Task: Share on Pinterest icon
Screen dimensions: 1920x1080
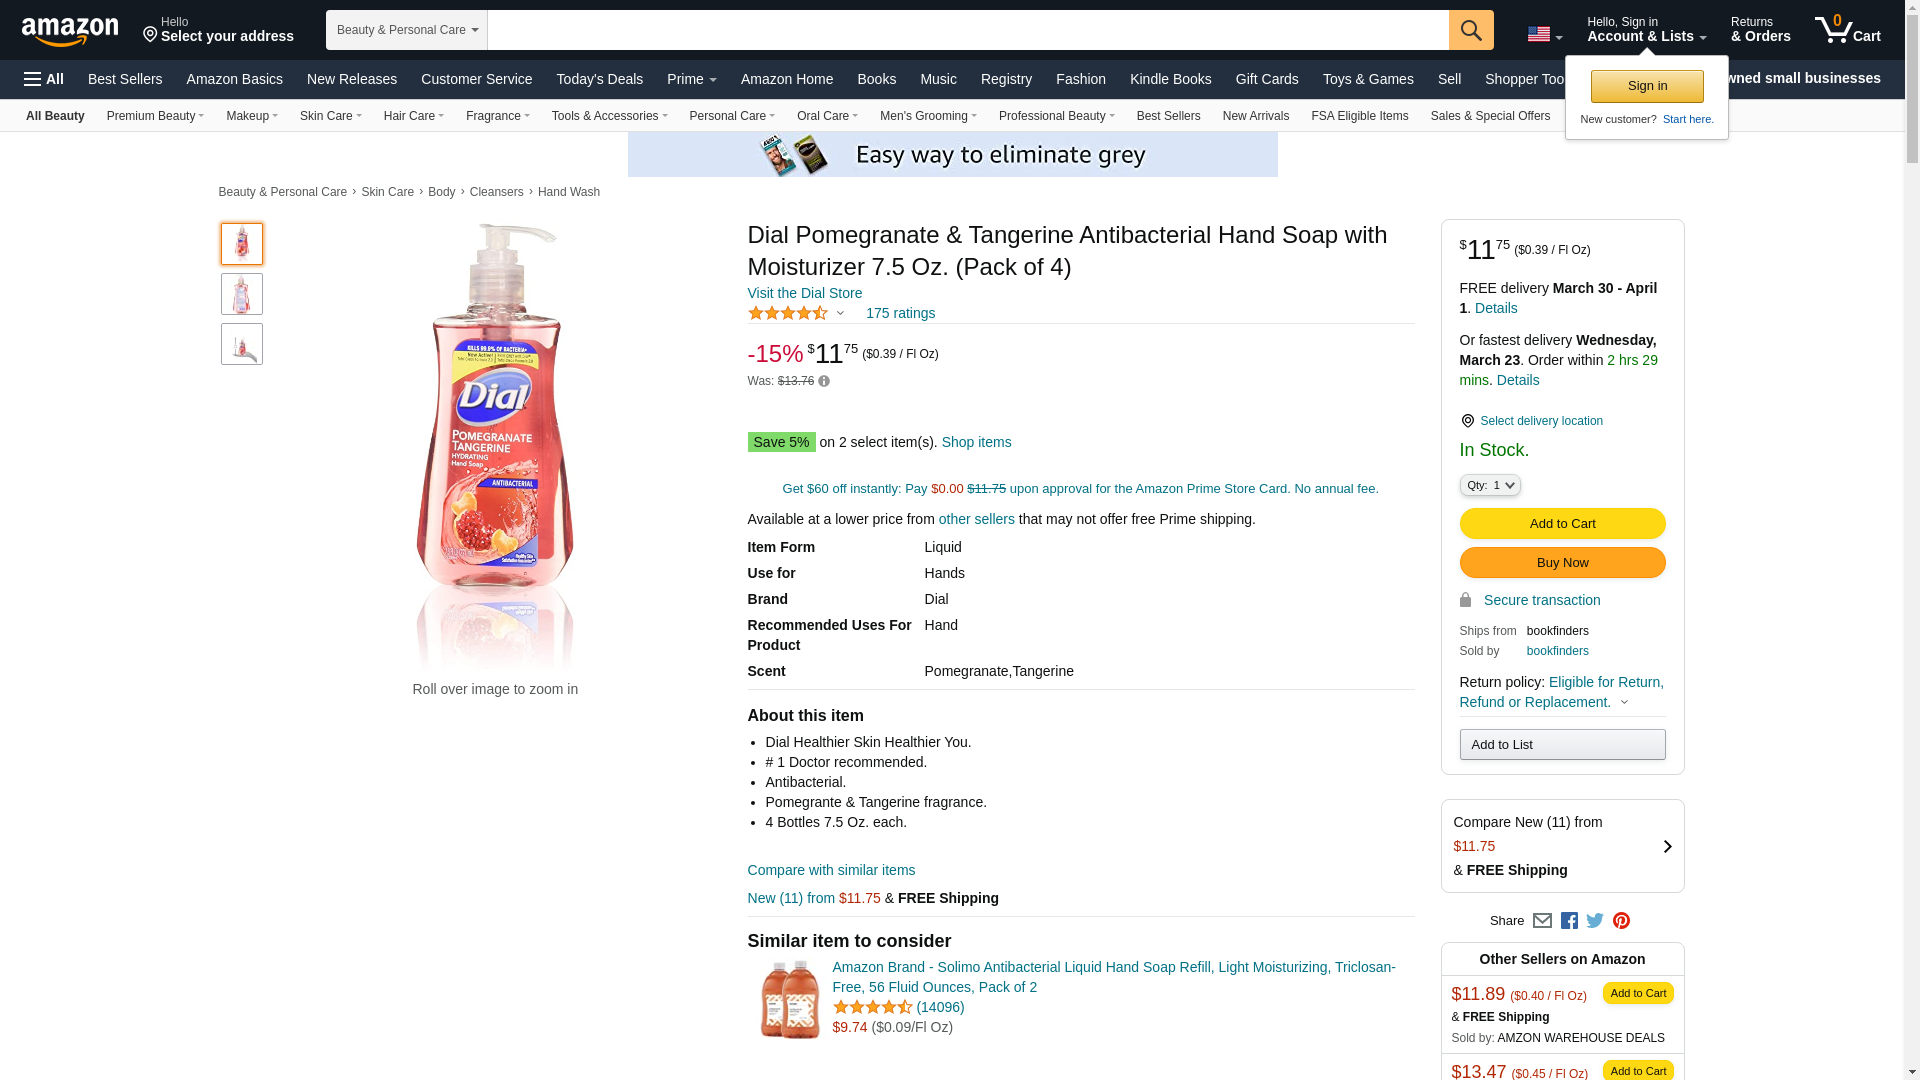Action: [x=1621, y=921]
